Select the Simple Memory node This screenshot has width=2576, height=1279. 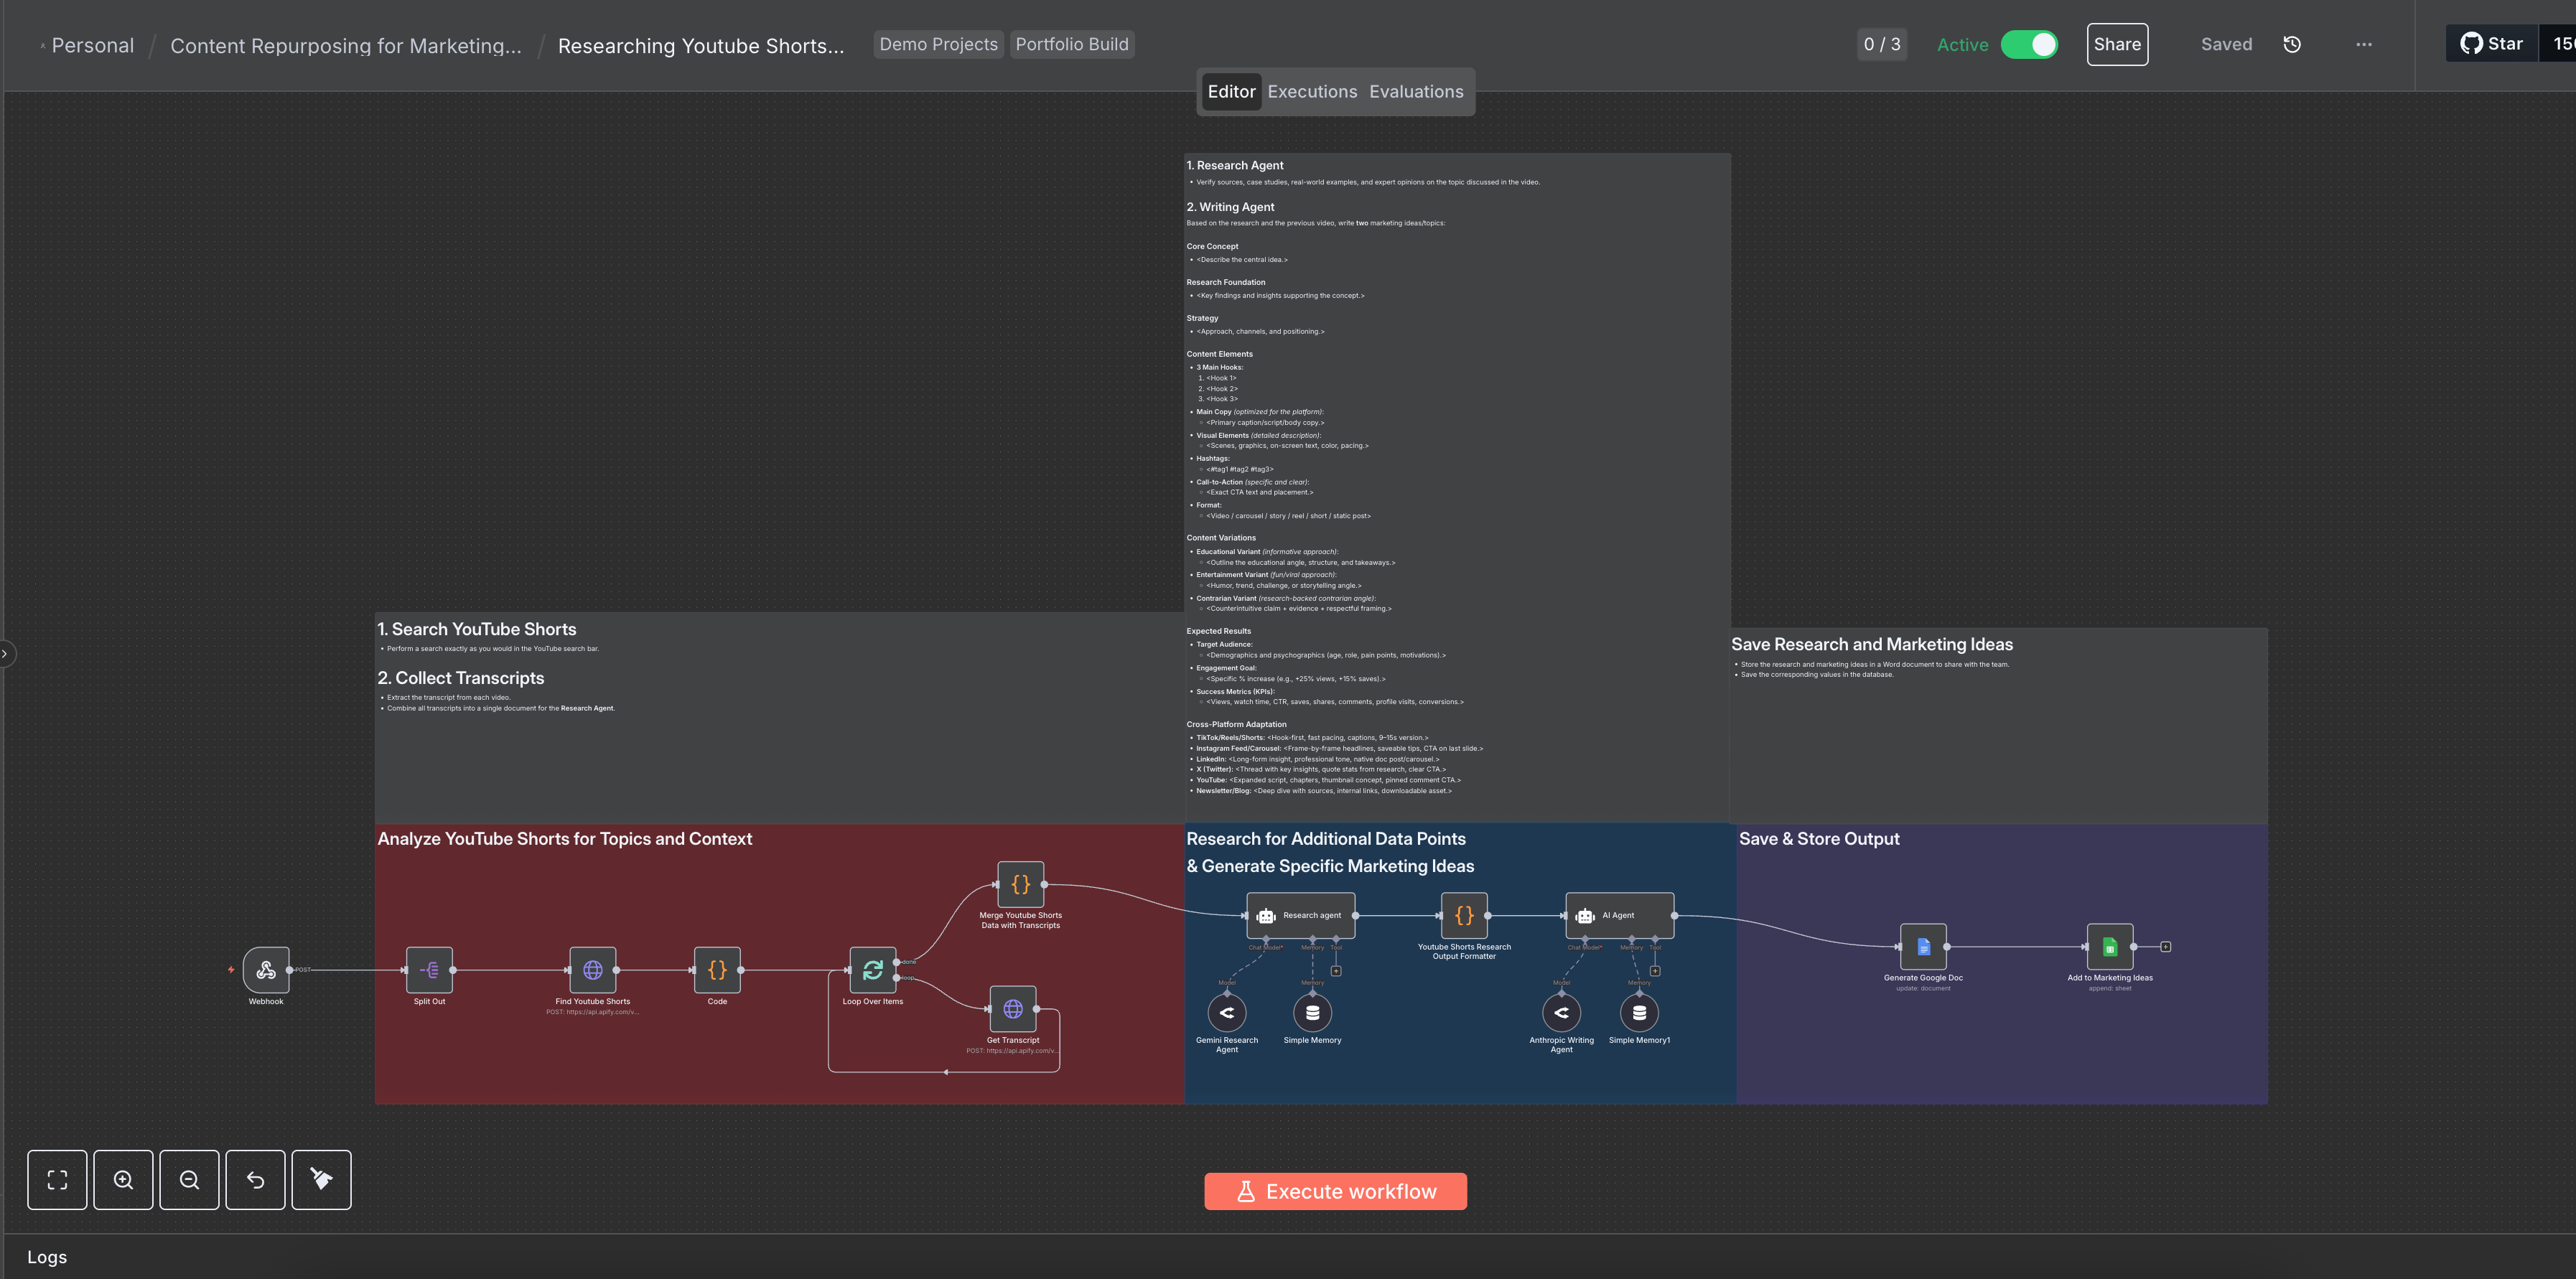tap(1312, 1012)
